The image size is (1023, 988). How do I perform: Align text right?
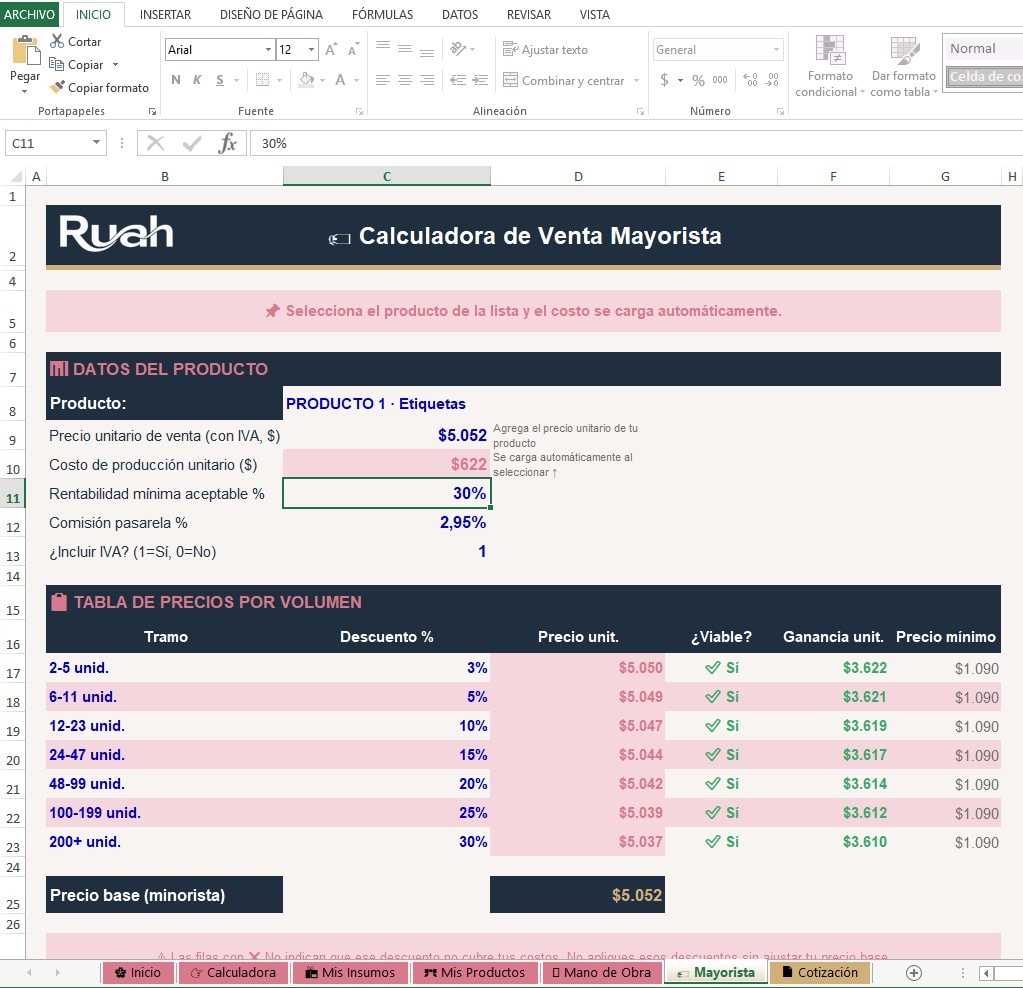pos(427,80)
